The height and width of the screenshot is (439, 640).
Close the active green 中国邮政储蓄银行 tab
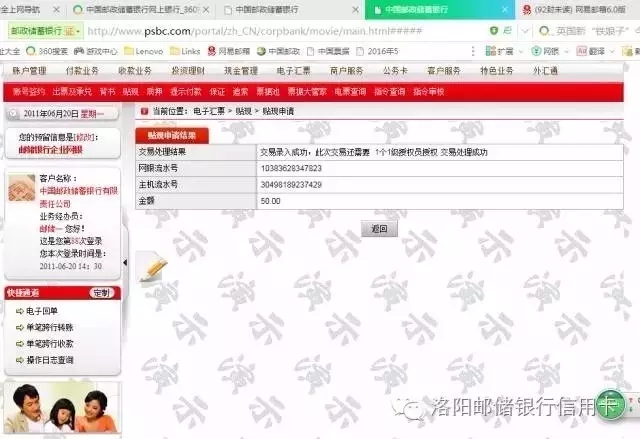click(505, 9)
